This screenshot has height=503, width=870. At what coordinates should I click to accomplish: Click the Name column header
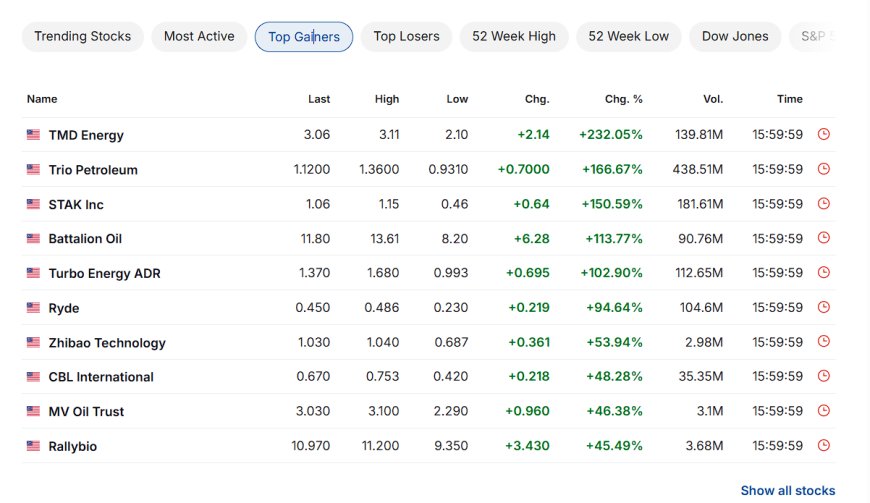click(42, 99)
